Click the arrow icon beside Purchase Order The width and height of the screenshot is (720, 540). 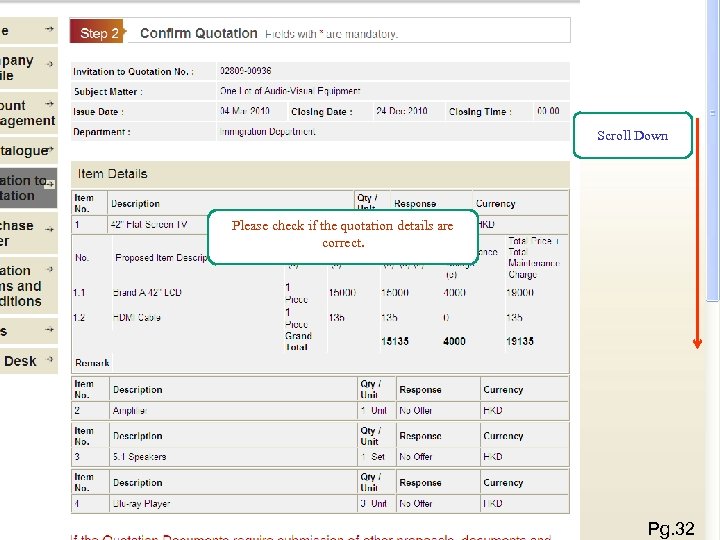point(50,229)
